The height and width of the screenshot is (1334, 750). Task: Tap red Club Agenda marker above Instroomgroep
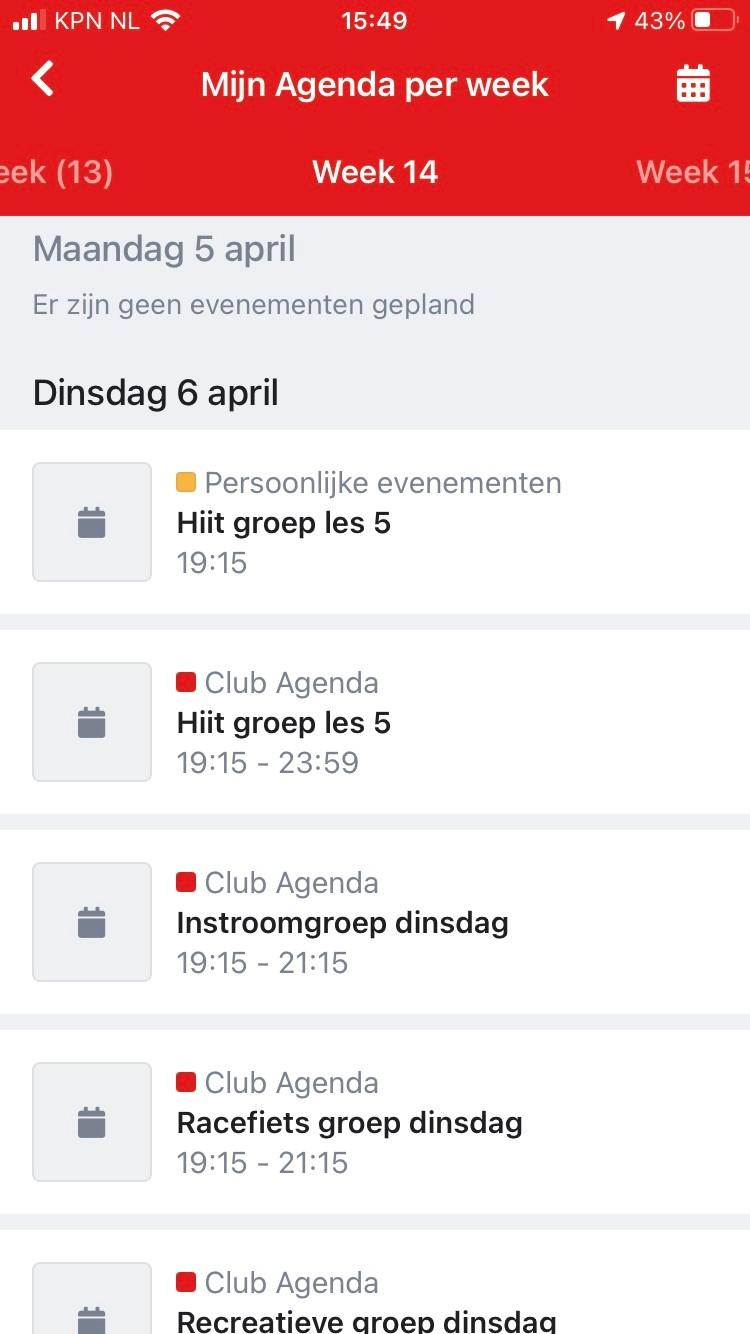(x=186, y=883)
